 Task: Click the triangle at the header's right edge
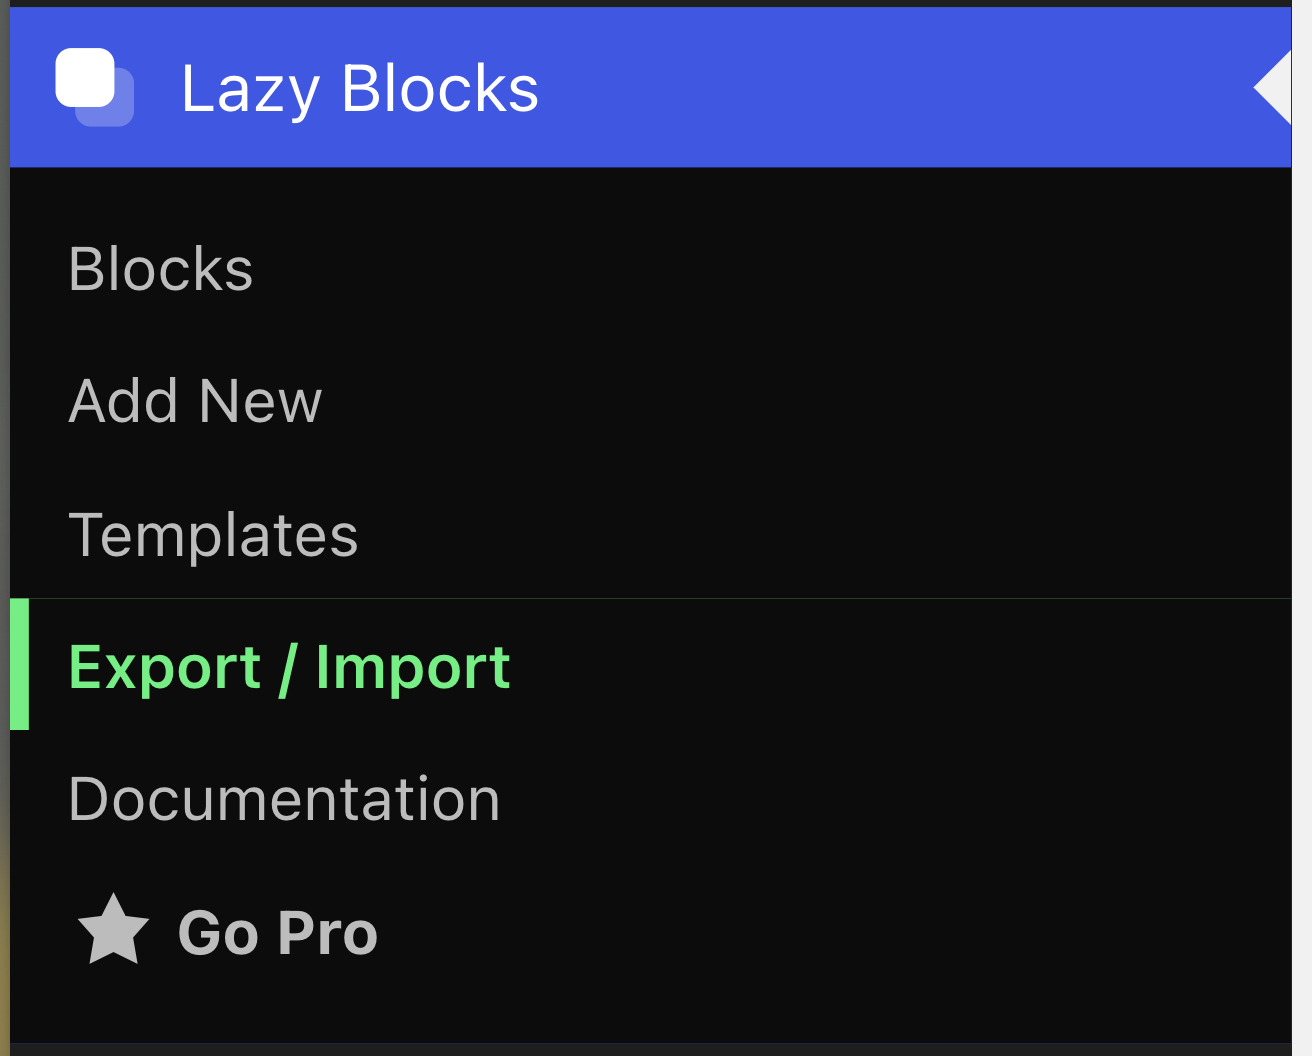pyautogui.click(x=1273, y=88)
